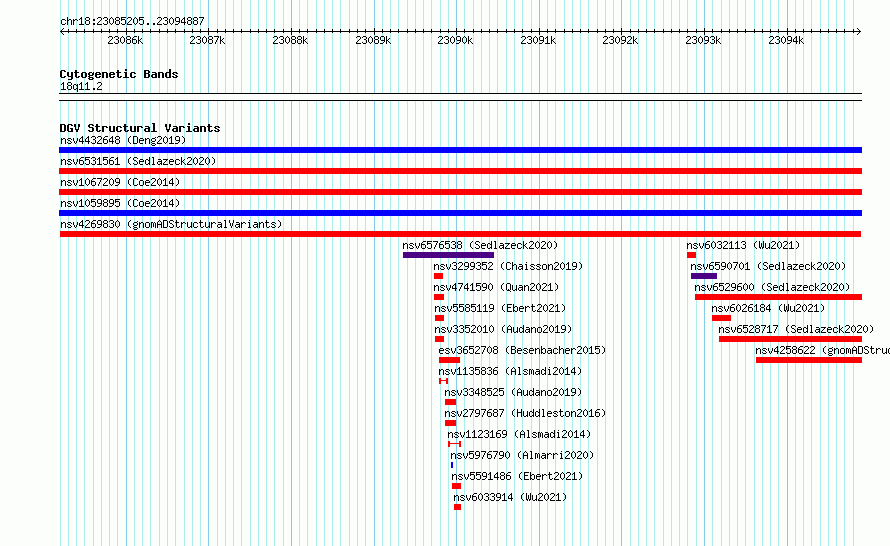Click the small red glyph under nsv6032113

(691, 255)
